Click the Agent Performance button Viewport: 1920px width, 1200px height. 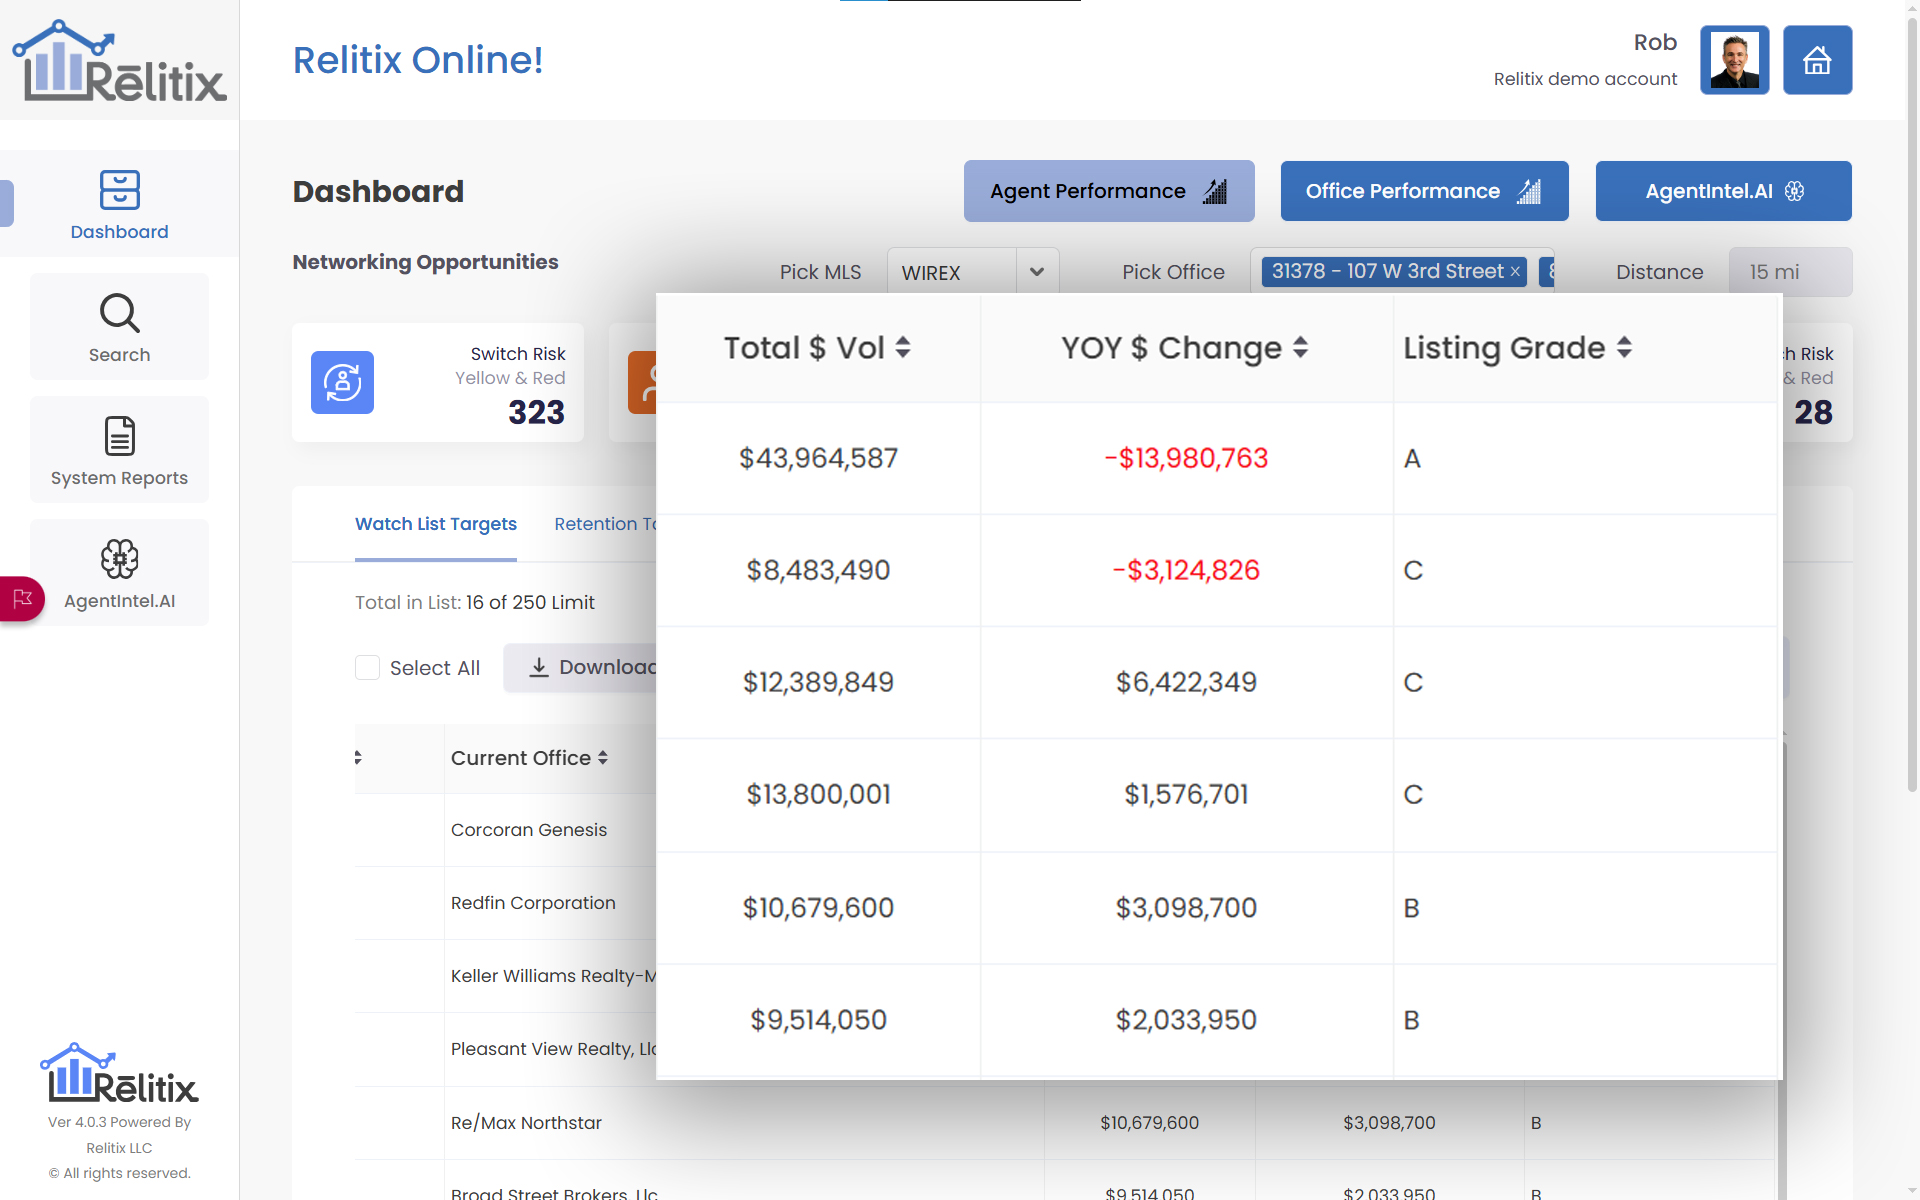tap(1108, 191)
